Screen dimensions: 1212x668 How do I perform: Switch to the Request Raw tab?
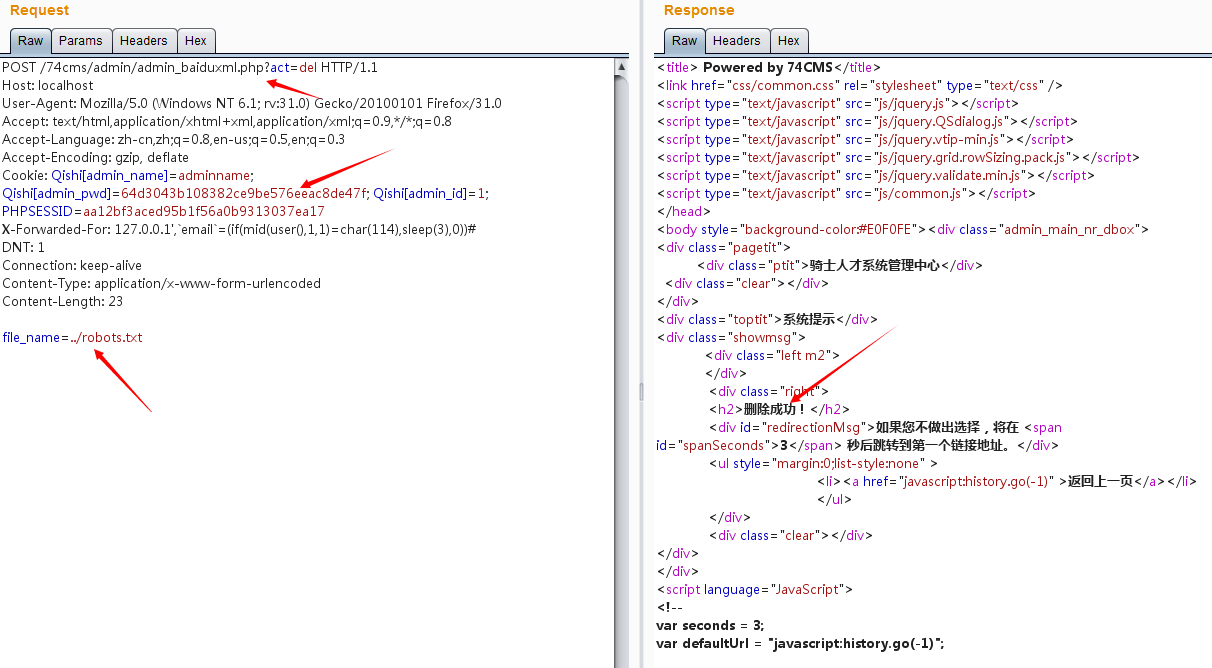[x=30, y=41]
